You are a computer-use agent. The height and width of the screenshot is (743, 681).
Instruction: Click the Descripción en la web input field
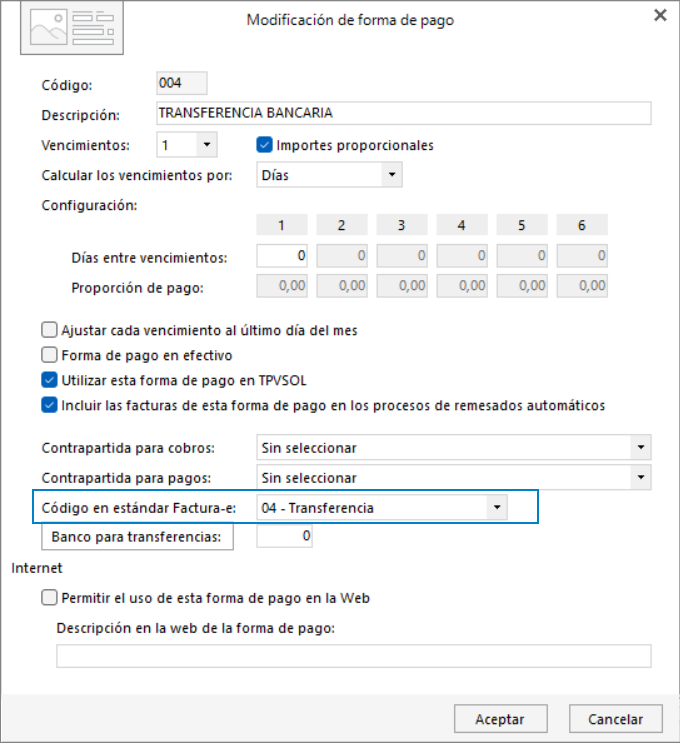pos(354,656)
